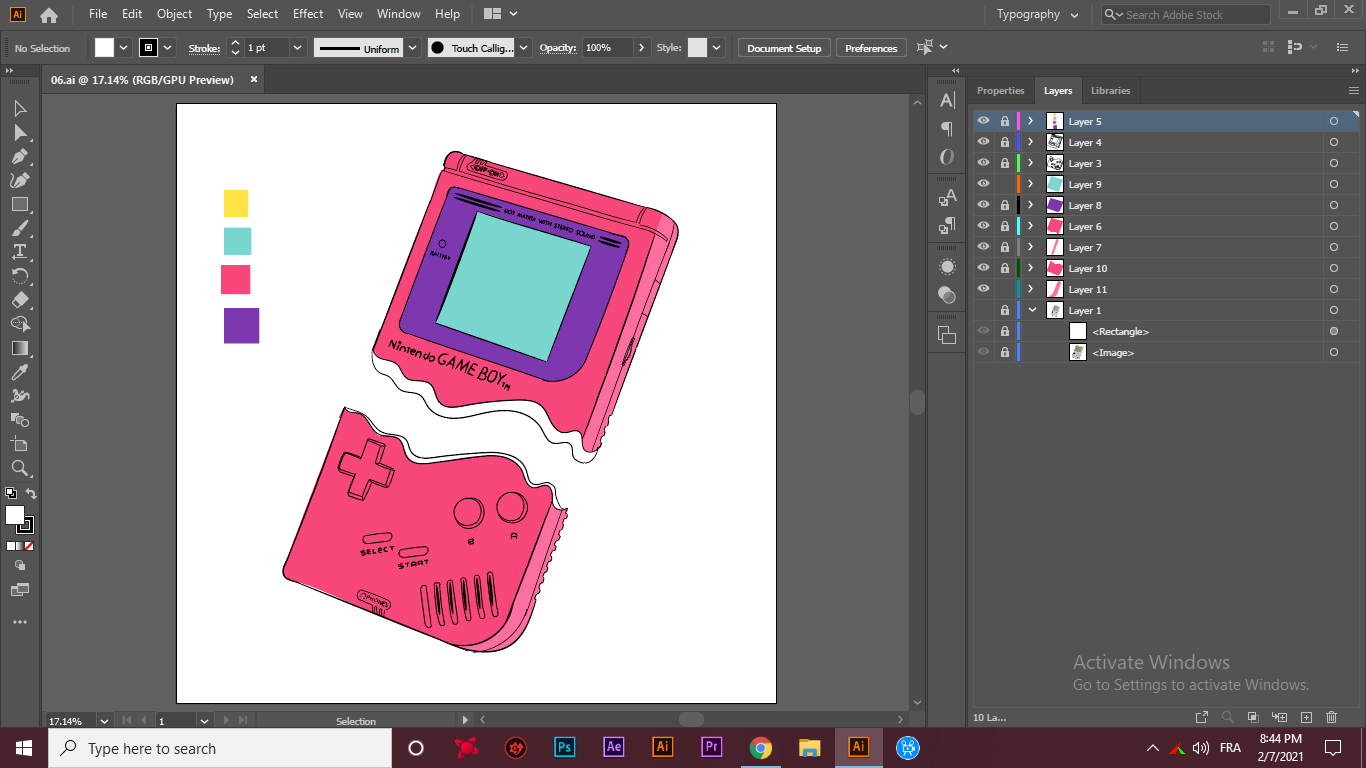Hide Layer 4 with eye icon

[x=983, y=142]
